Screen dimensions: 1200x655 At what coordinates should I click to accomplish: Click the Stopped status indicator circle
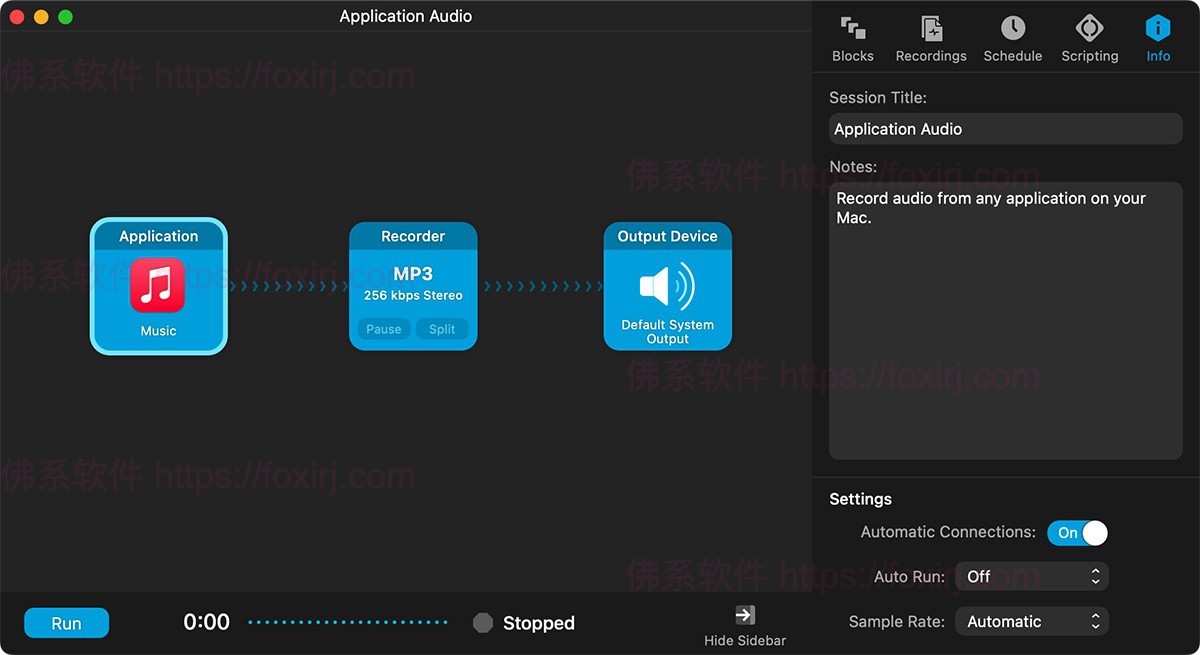click(483, 622)
